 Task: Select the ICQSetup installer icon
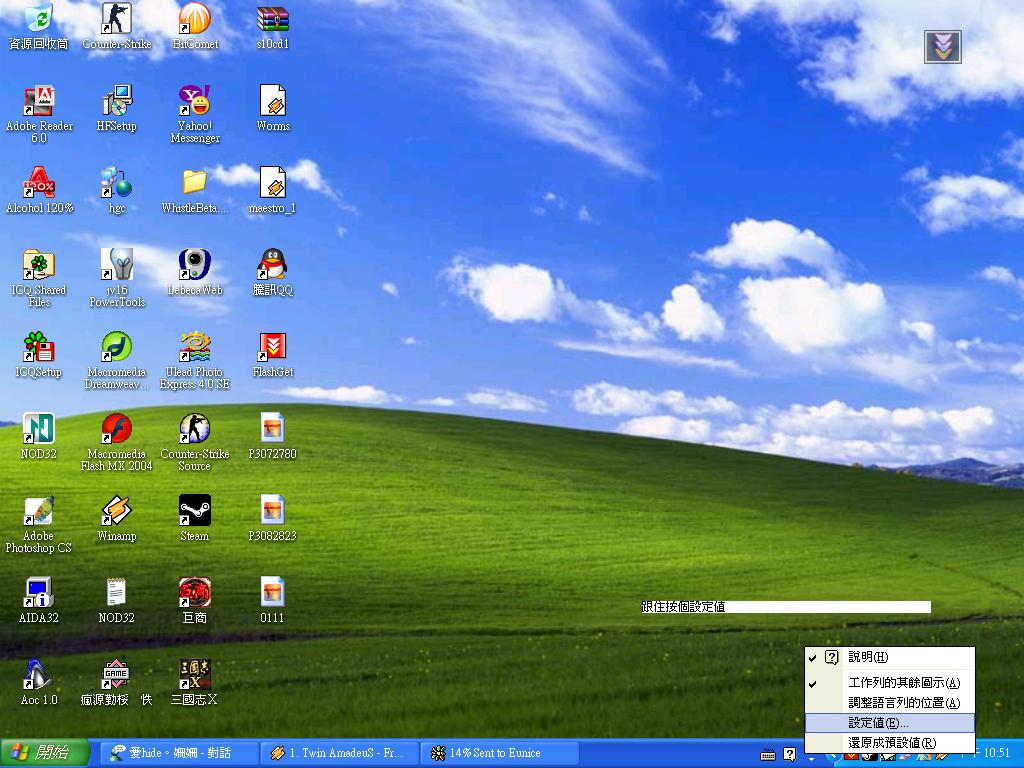click(39, 355)
